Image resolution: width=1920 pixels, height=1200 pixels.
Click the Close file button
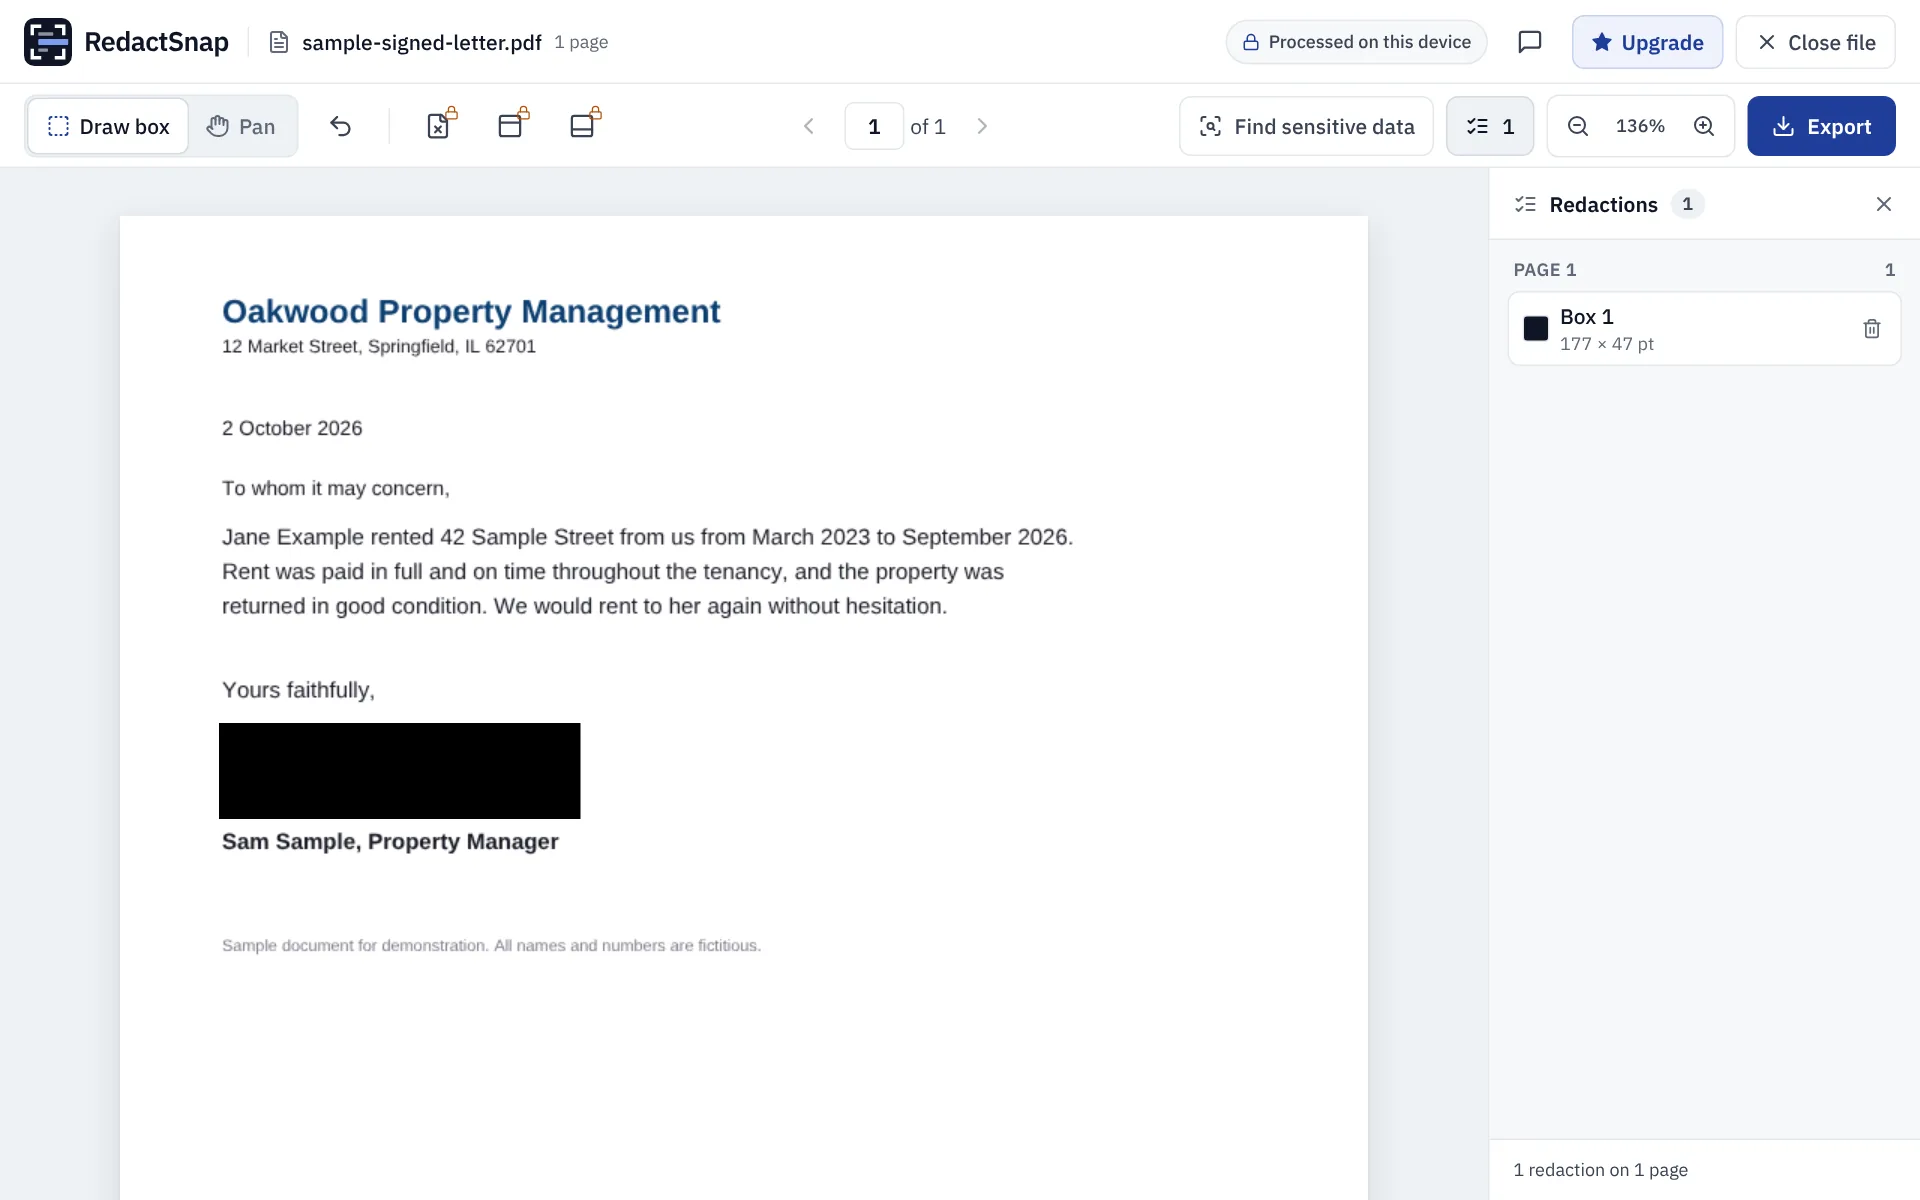click(x=1816, y=42)
